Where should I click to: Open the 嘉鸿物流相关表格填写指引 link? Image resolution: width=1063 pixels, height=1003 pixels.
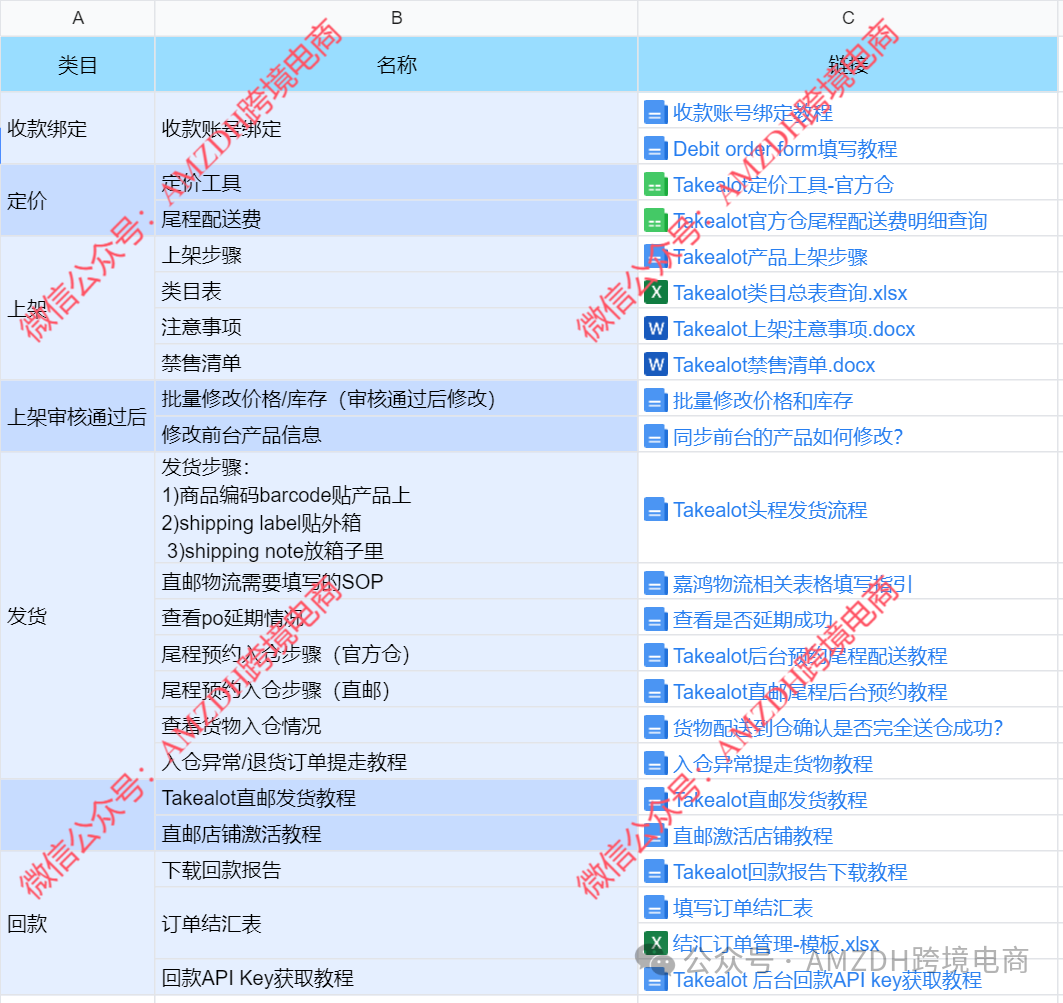pyautogui.click(x=792, y=584)
